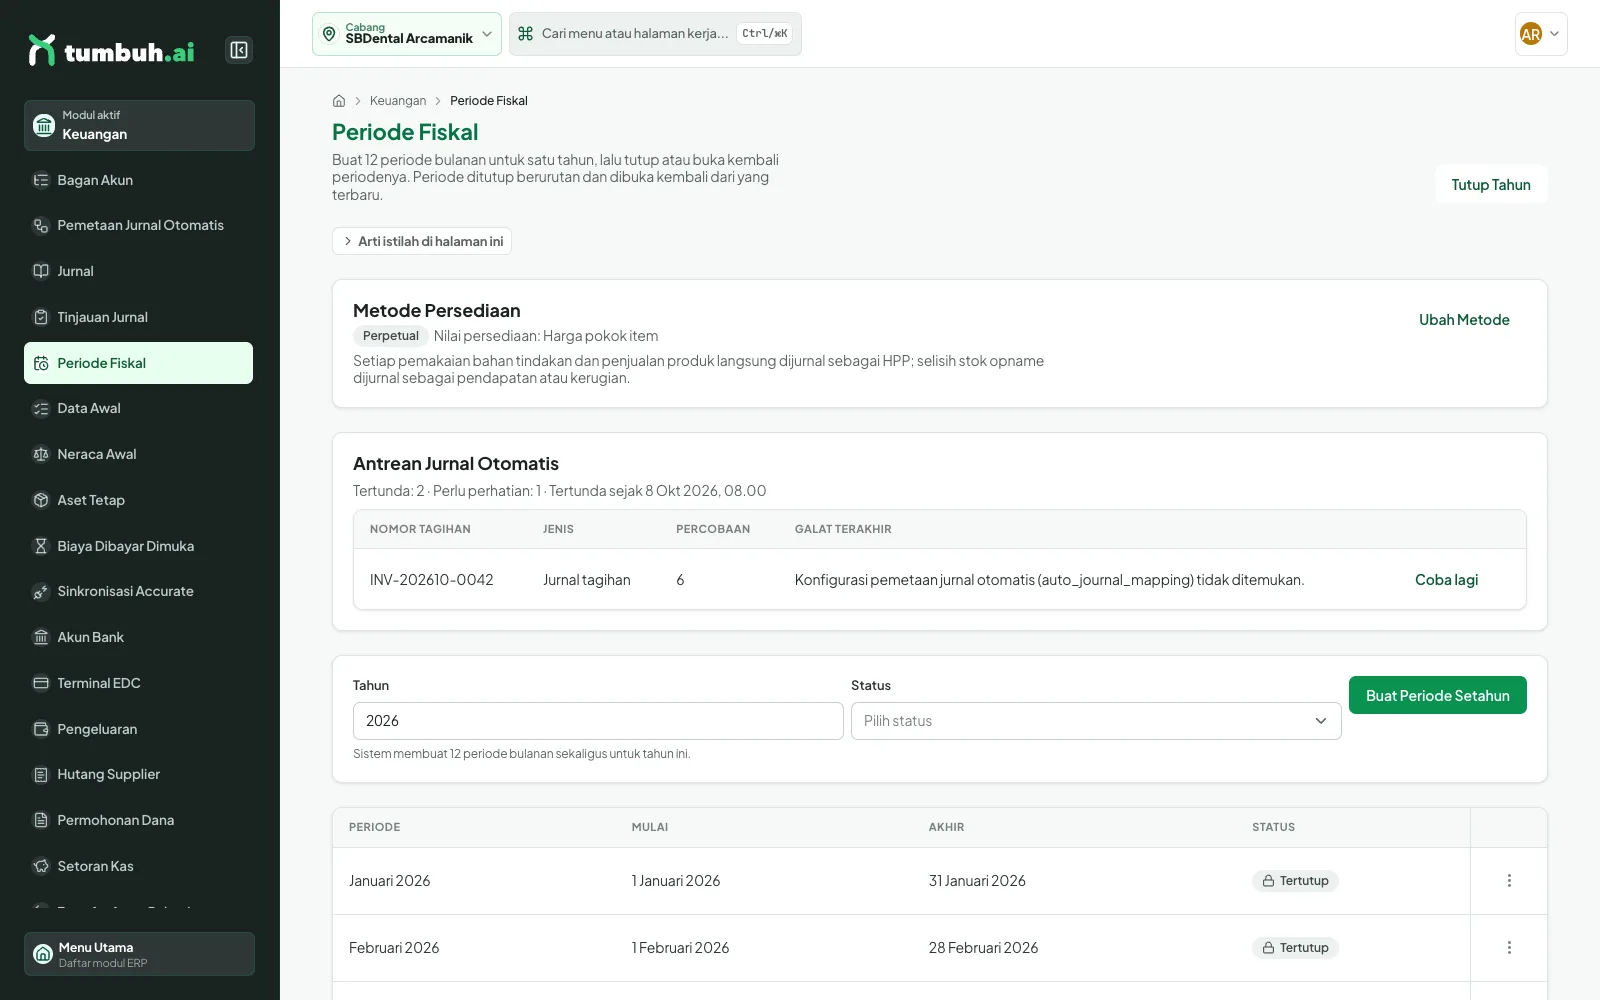
Task: Click Tertutup status badge for Januari 2026
Action: click(x=1295, y=881)
